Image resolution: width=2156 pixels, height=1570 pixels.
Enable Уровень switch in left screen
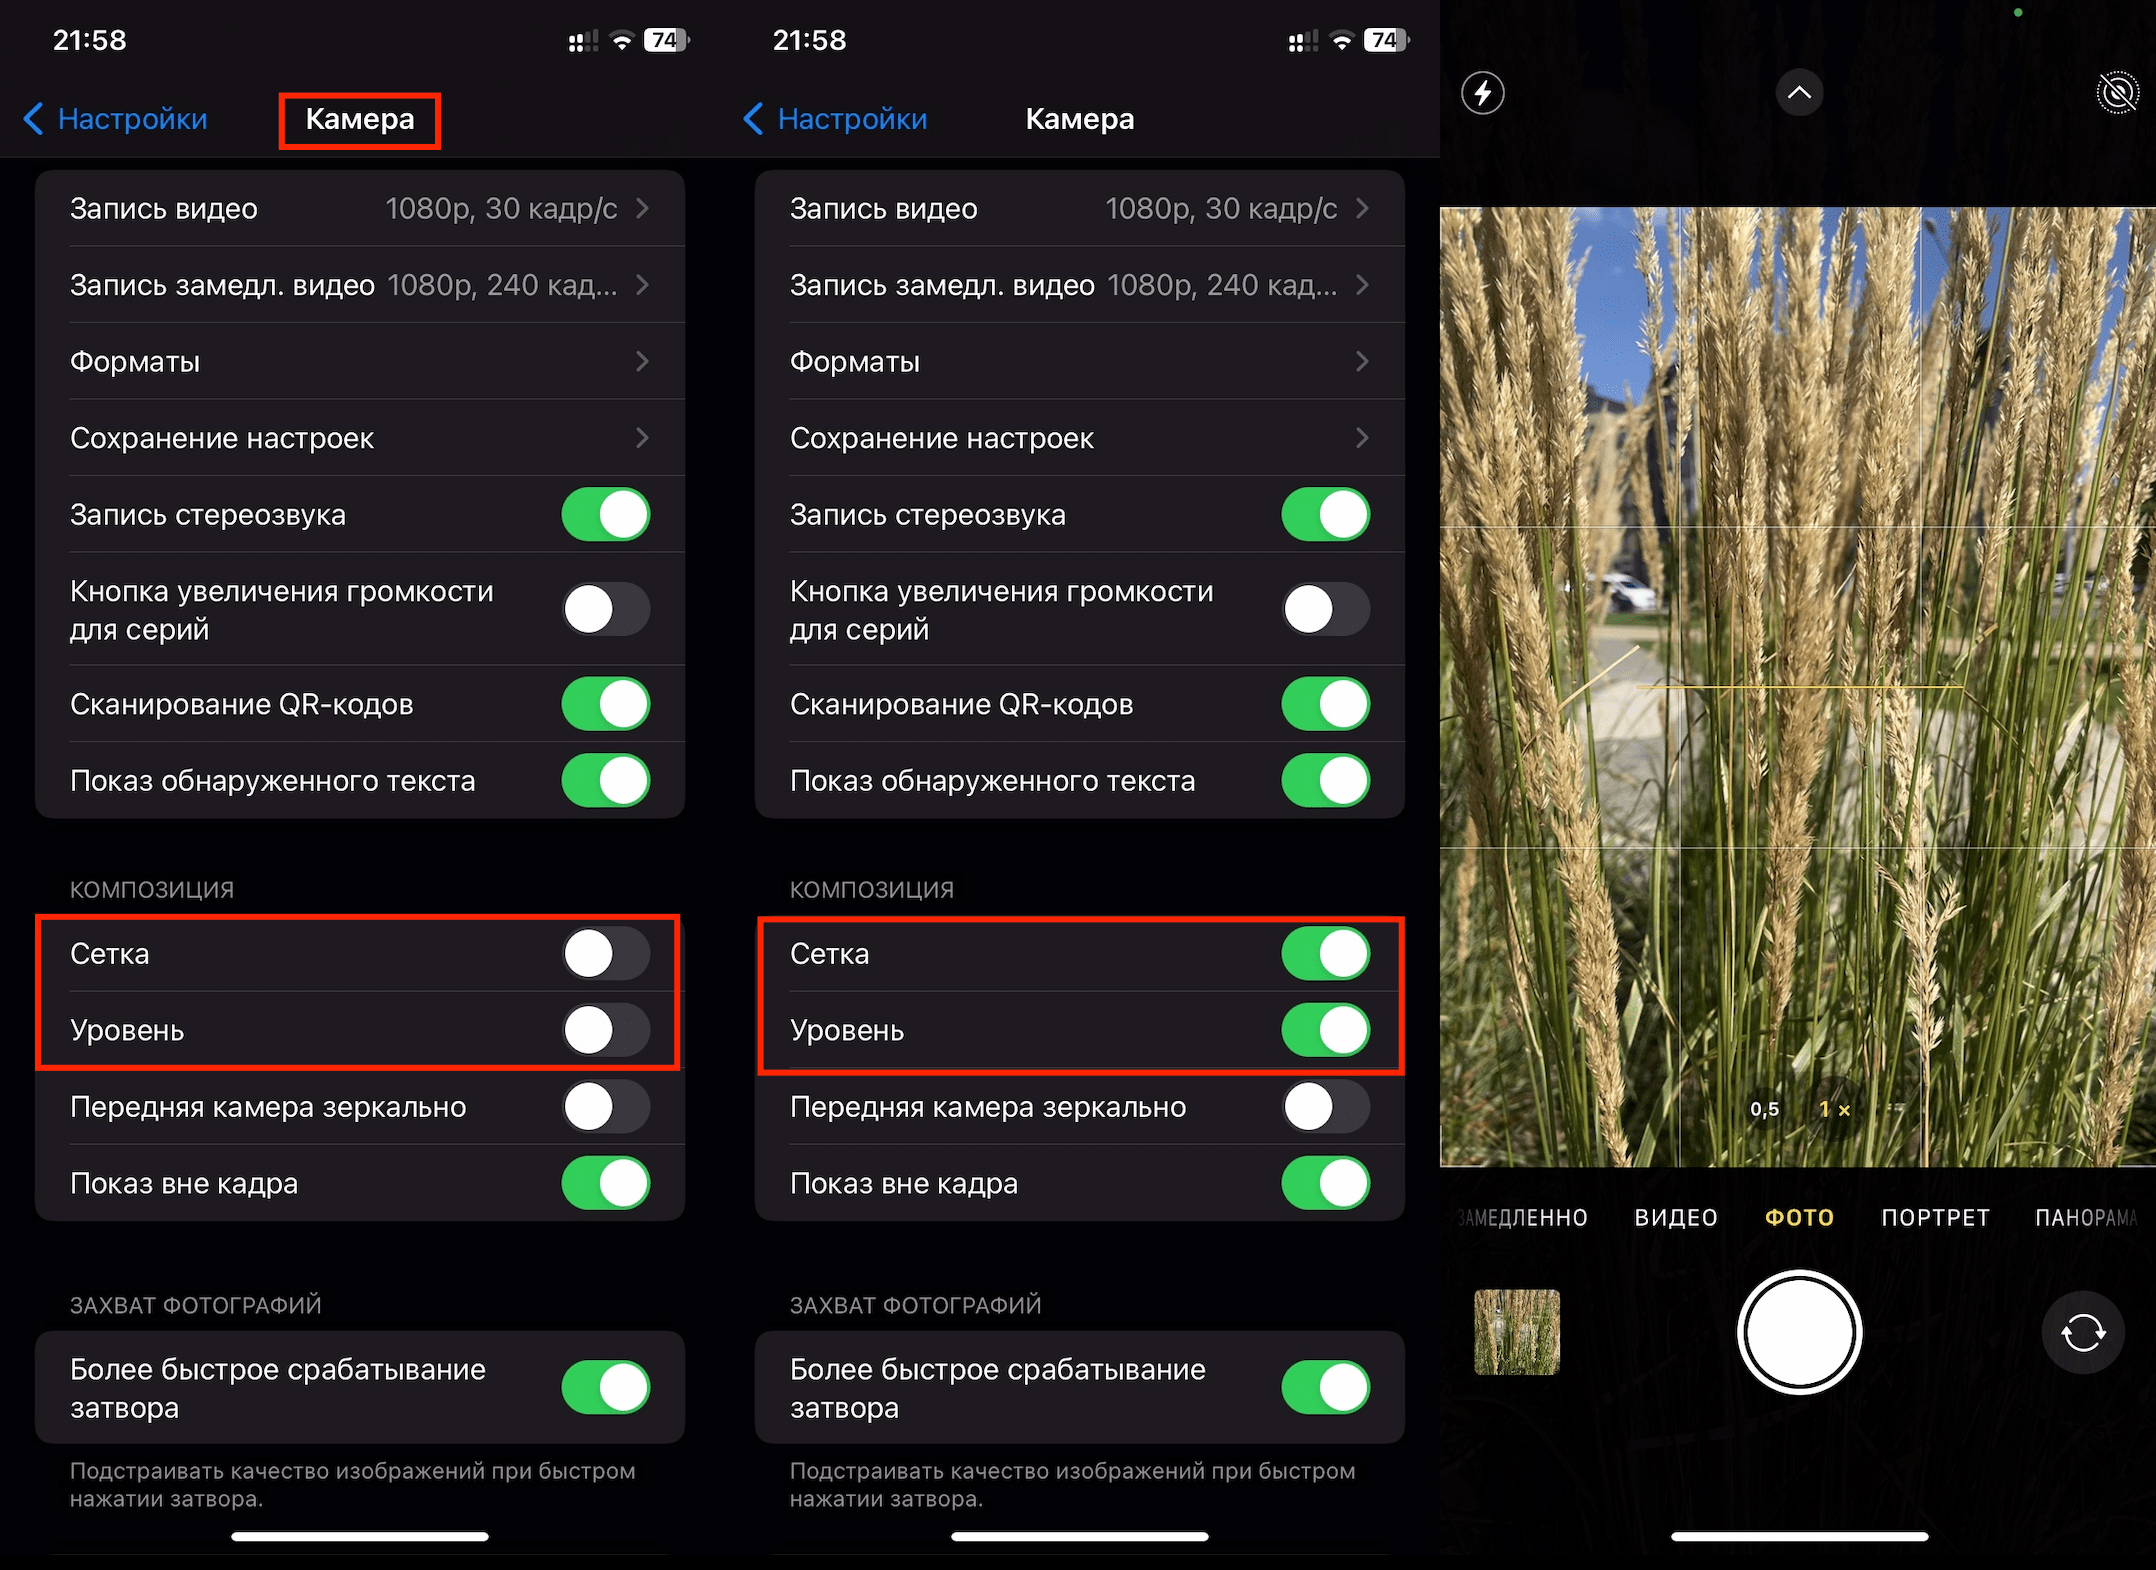click(606, 1030)
